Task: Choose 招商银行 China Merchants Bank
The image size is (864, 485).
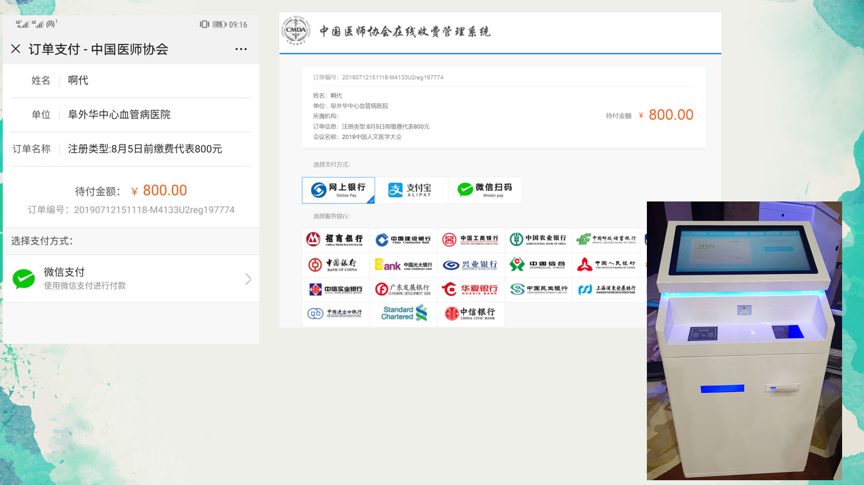Action: pyautogui.click(x=336, y=239)
